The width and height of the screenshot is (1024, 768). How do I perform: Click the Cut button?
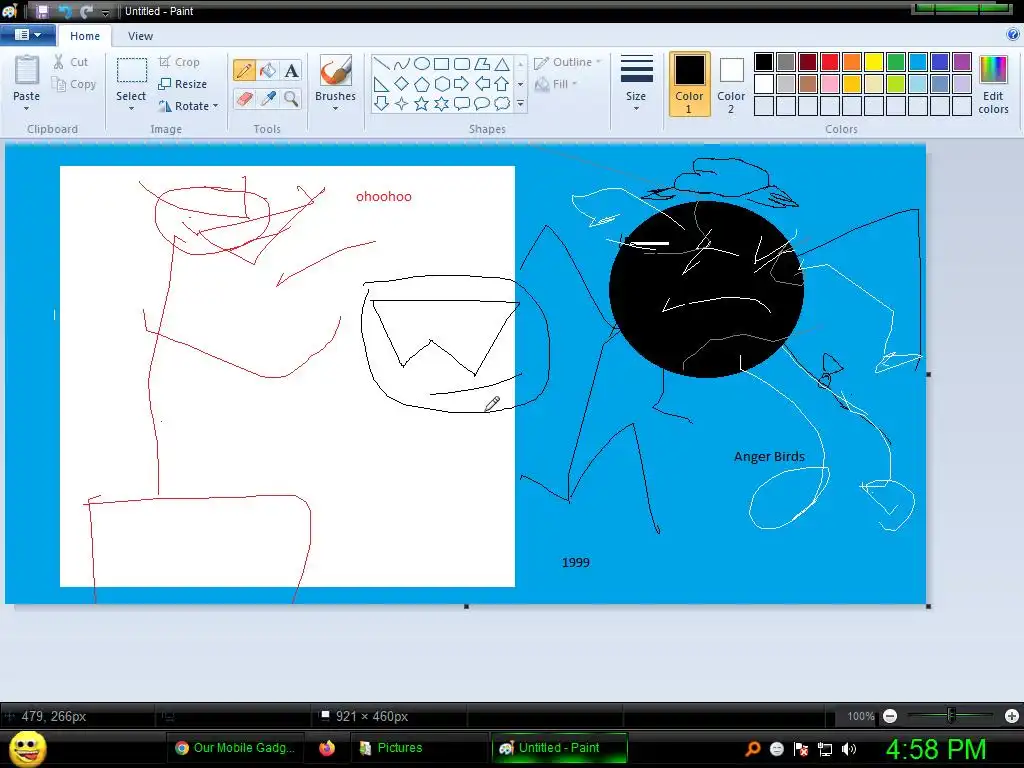[71, 62]
